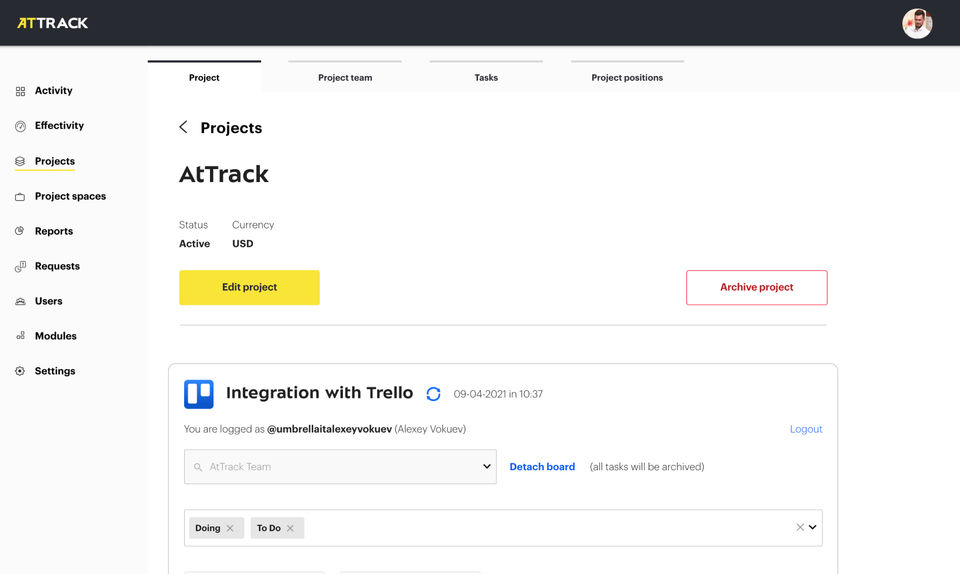Screen dimensions: 960x574
Task: Click the Modules icon in sidebar
Action: (20, 336)
